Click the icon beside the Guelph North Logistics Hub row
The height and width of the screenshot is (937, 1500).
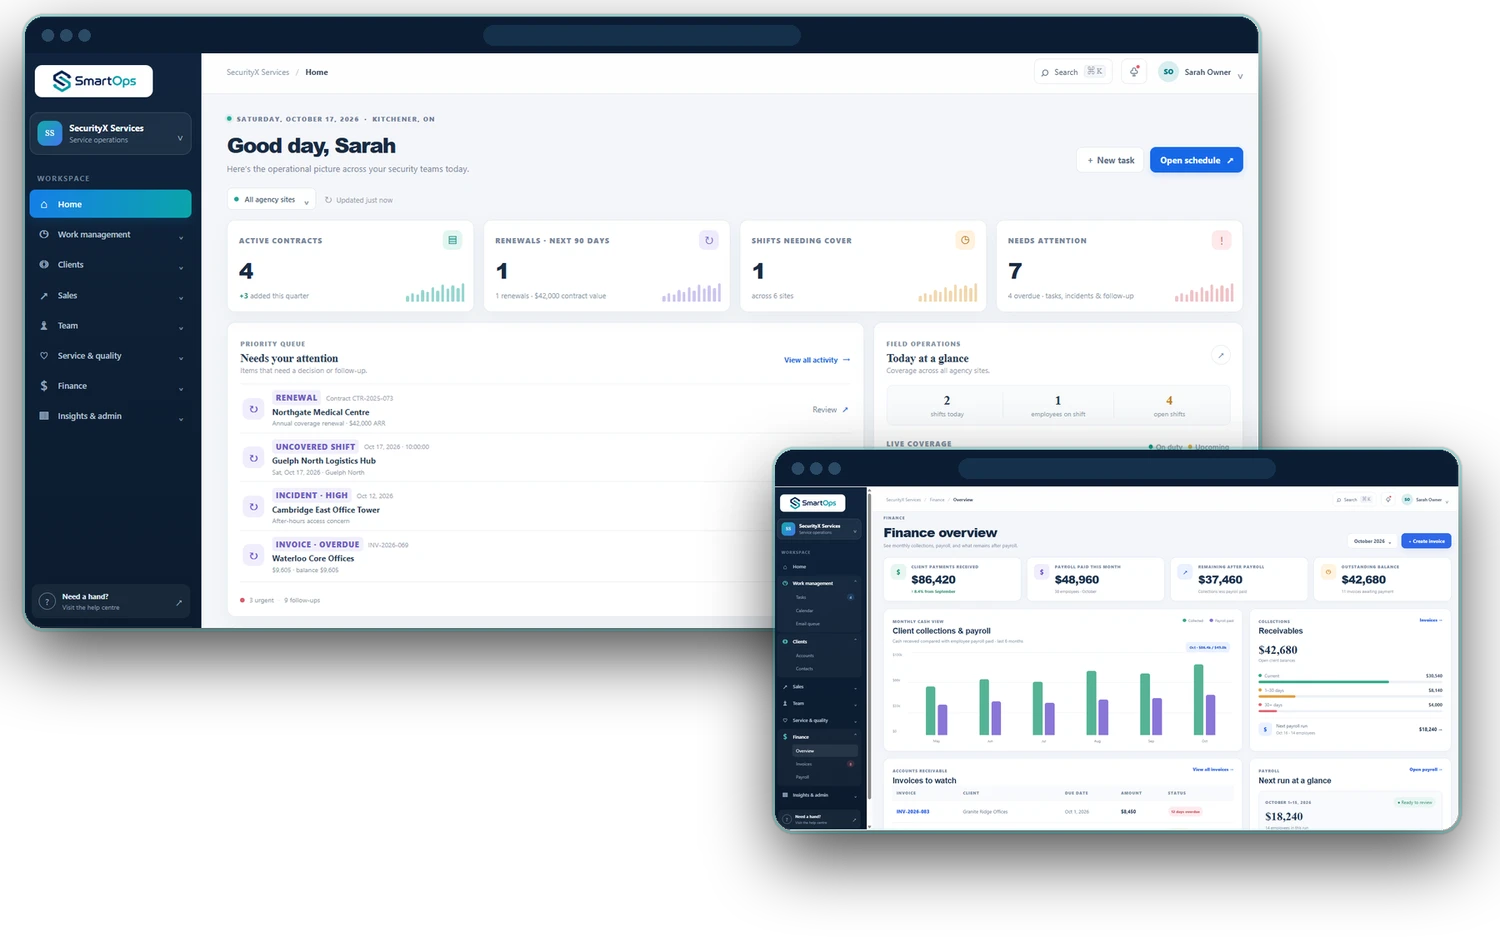[x=254, y=458]
